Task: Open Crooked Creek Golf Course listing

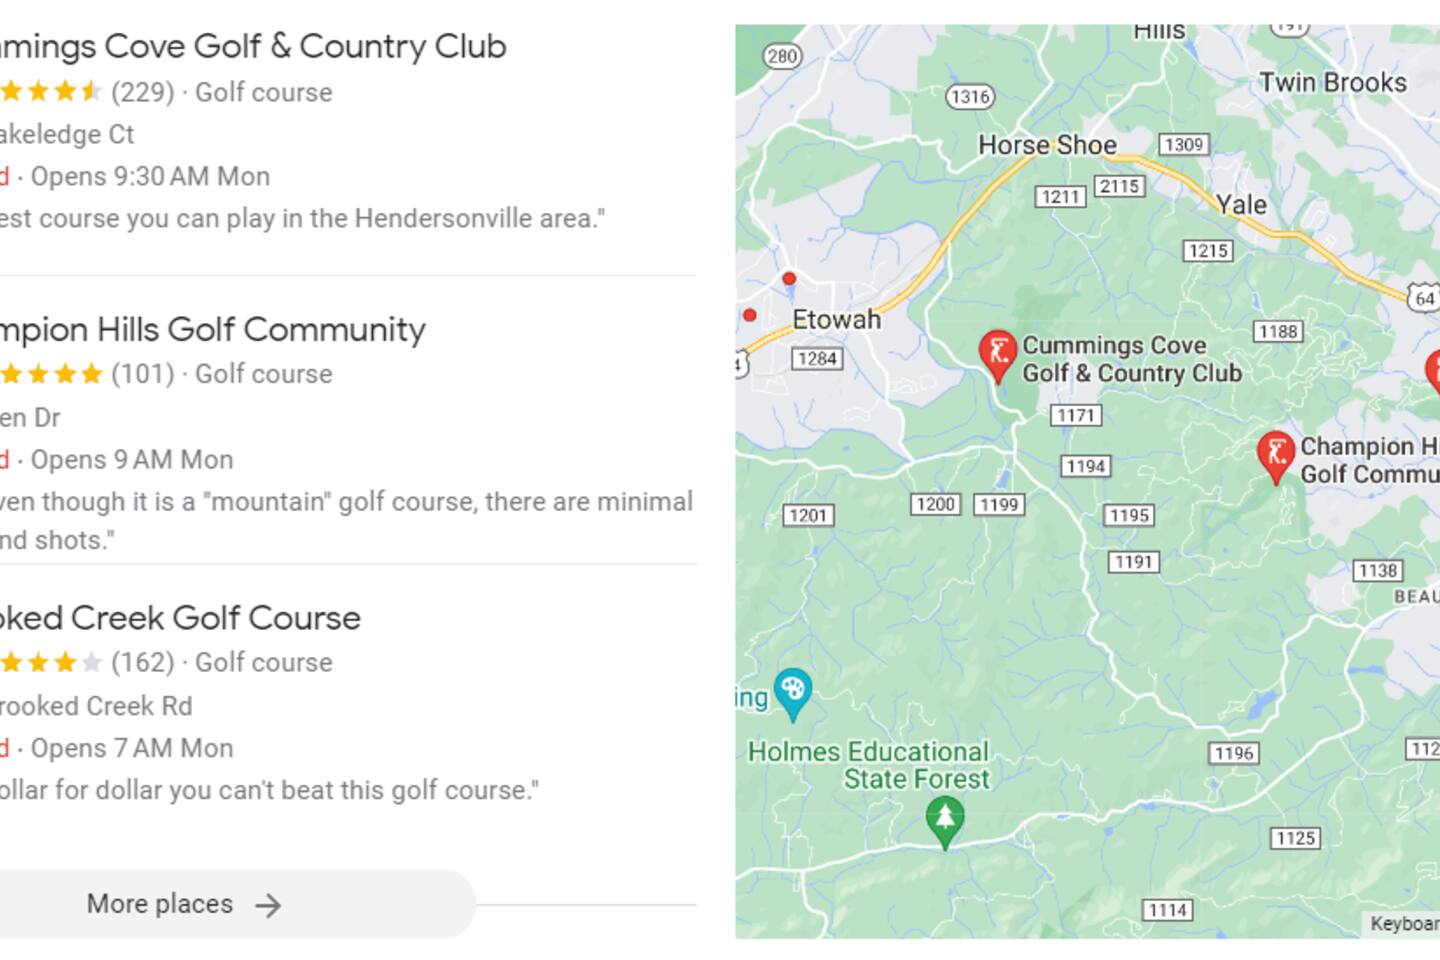Action: coord(180,618)
